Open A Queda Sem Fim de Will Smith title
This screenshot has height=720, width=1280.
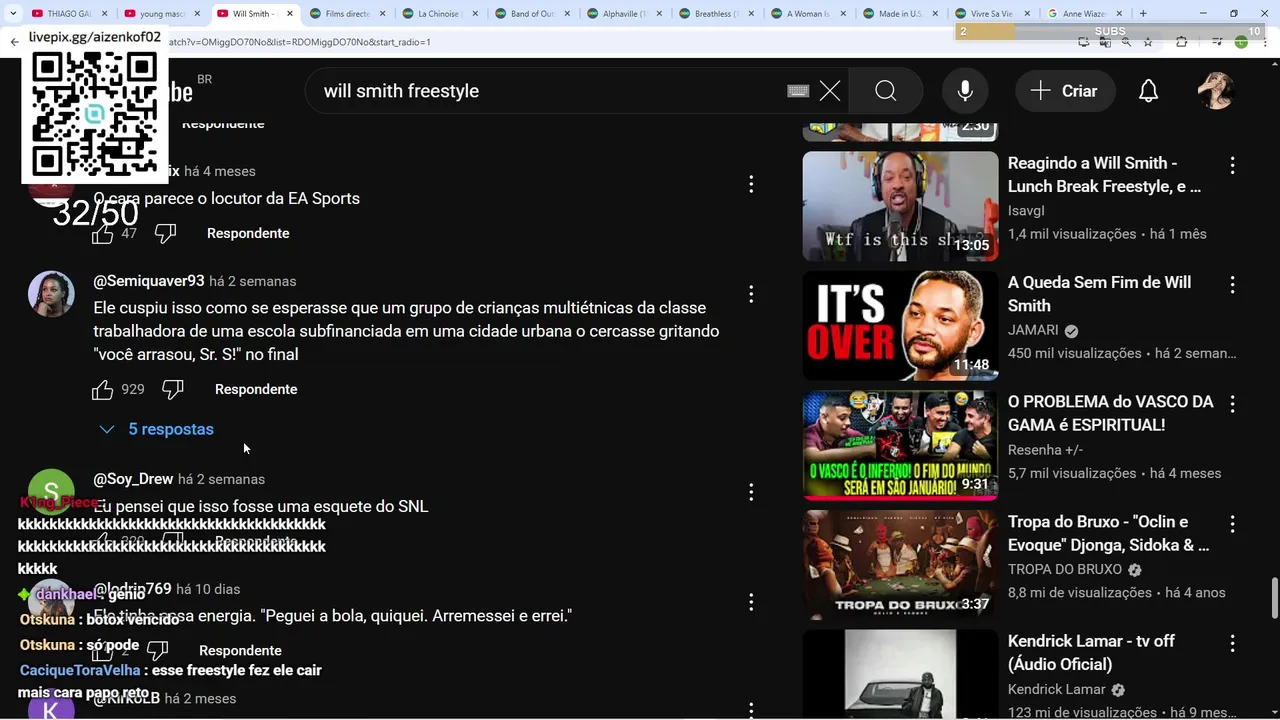point(1099,294)
